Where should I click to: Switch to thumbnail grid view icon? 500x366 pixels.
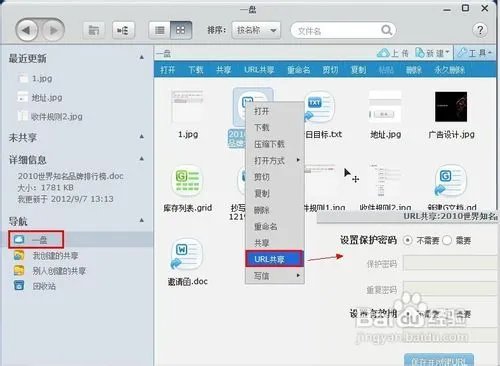[181, 30]
